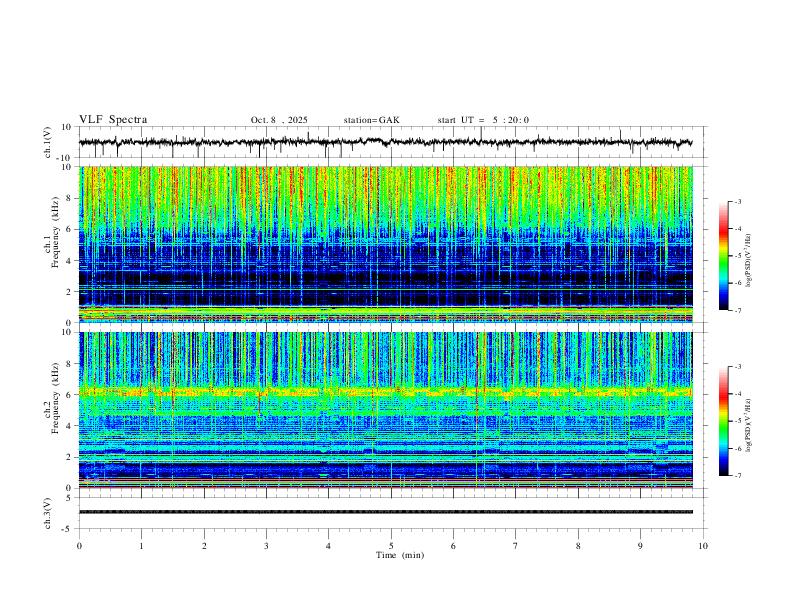Click the ch.1 voltage waveform trace
Image resolution: width=792 pixels, height=612 pixels.
click(x=385, y=142)
